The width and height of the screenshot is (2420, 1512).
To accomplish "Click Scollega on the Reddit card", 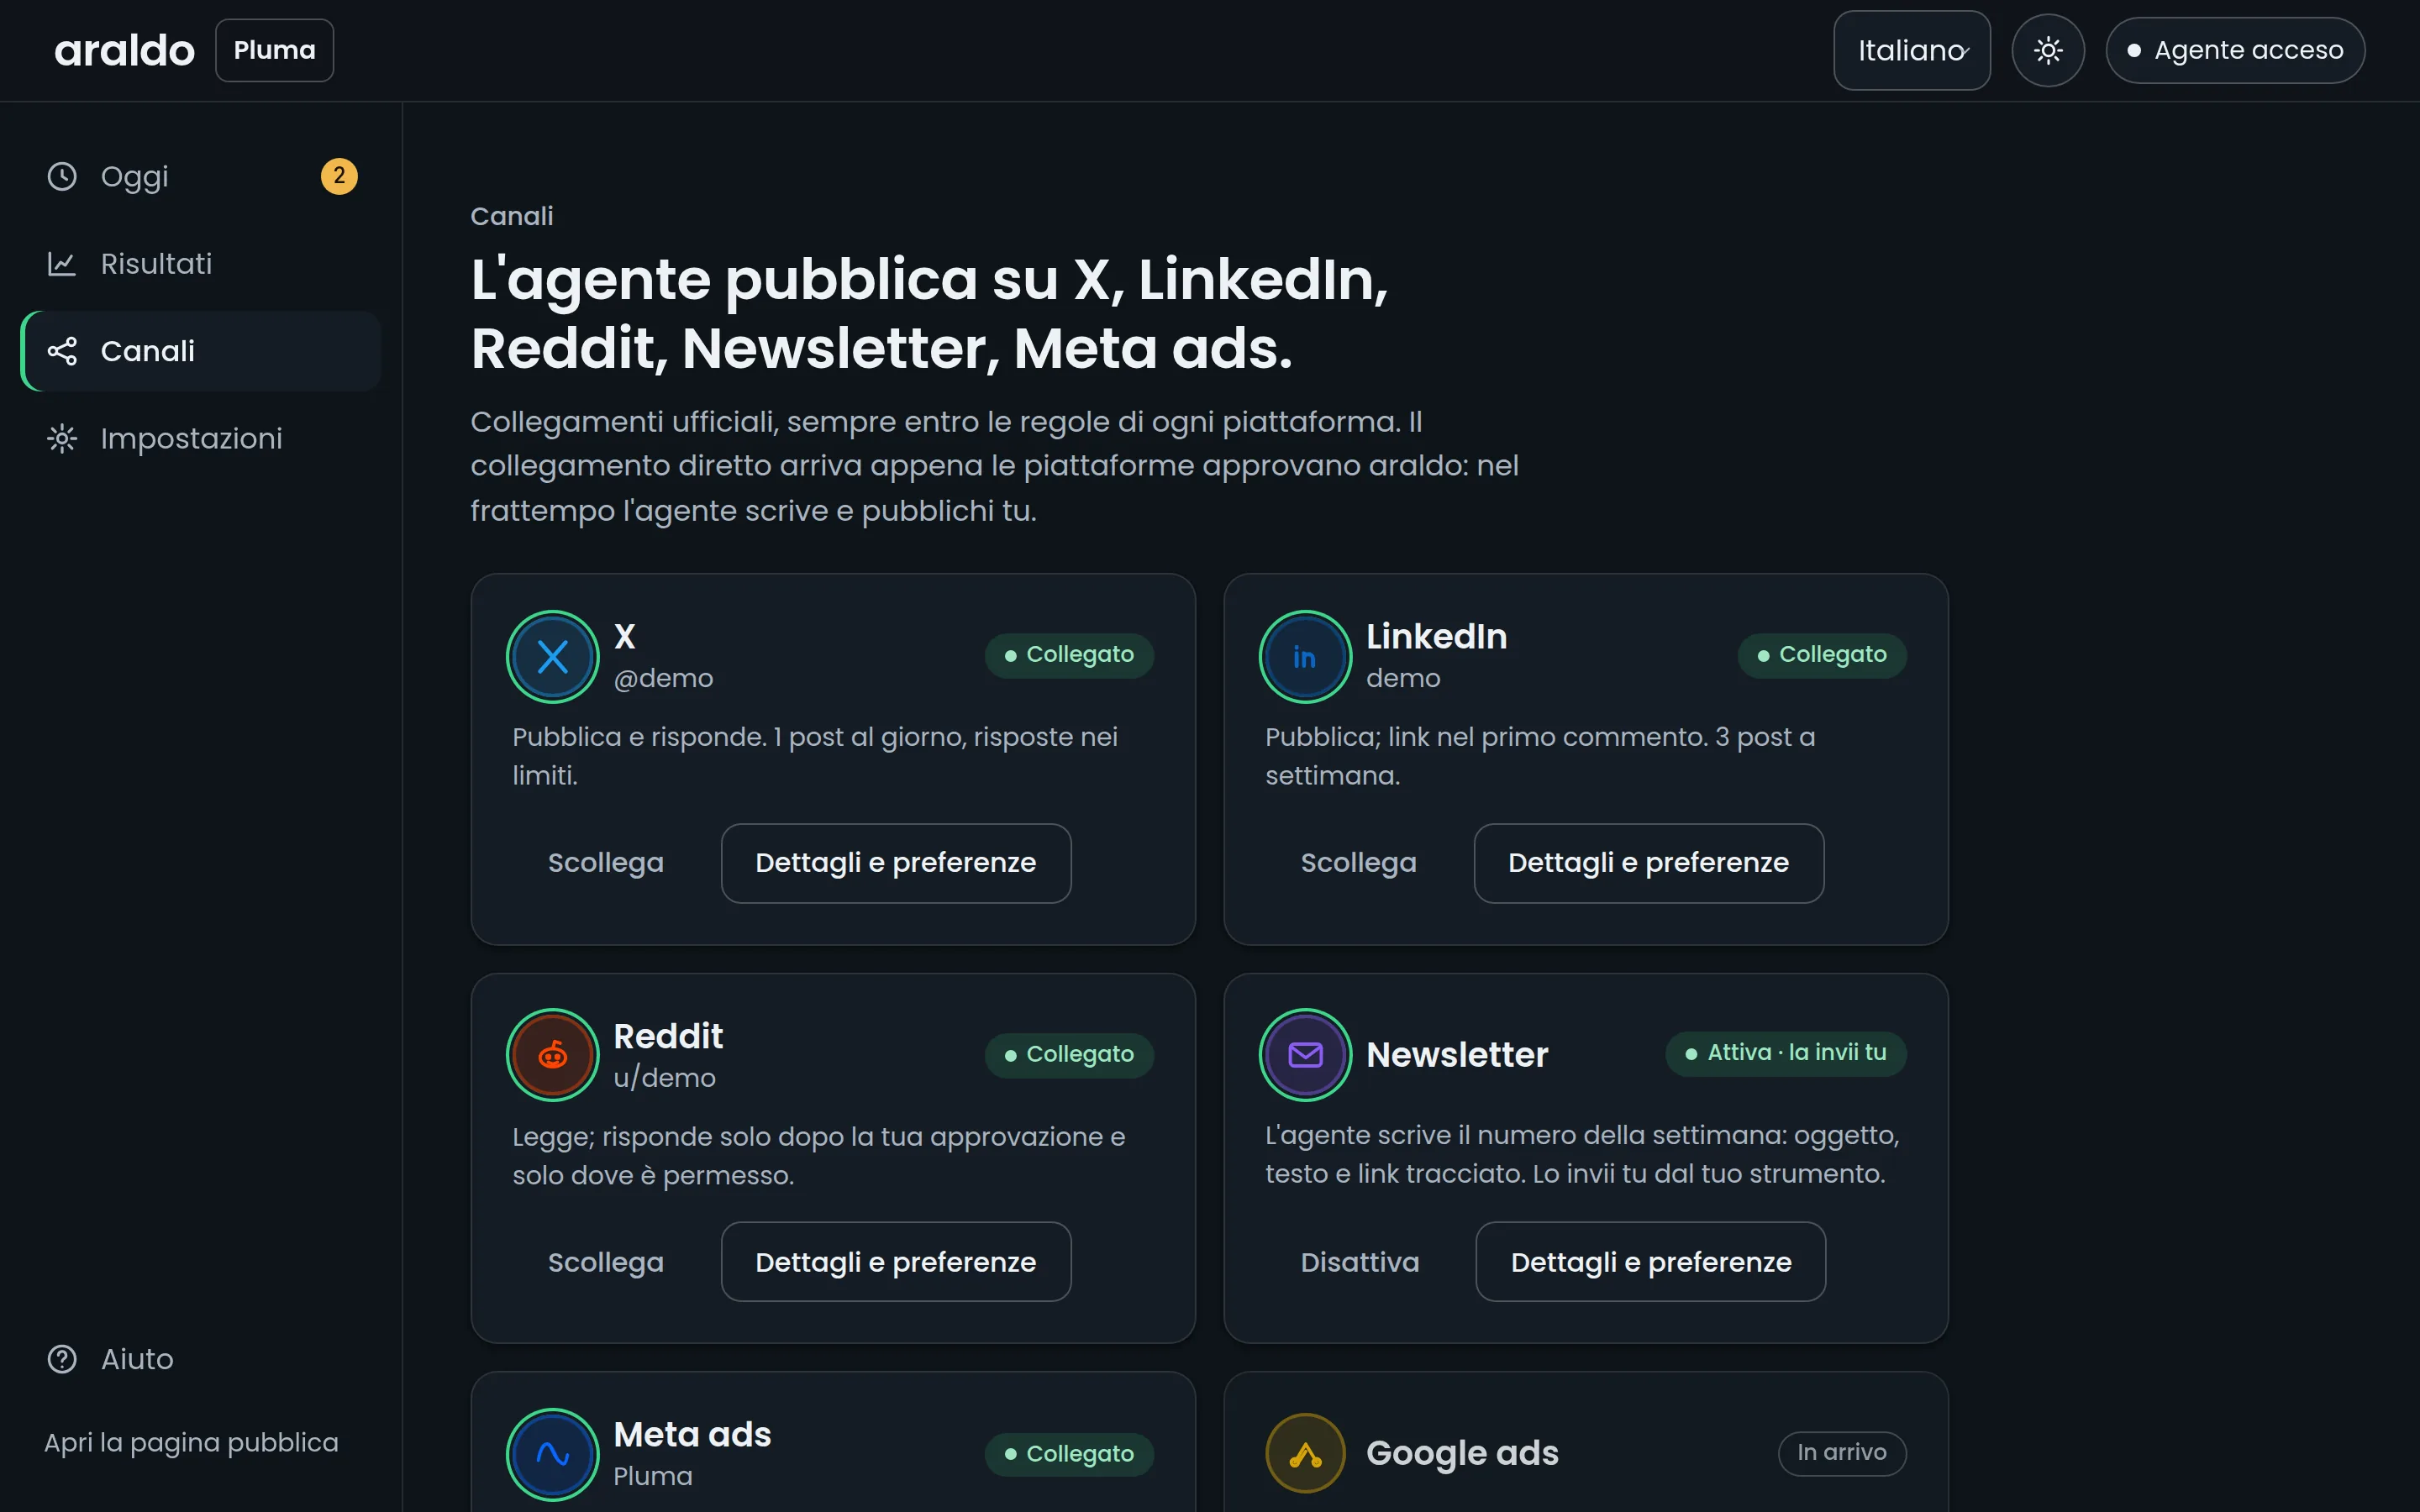I will click(606, 1262).
